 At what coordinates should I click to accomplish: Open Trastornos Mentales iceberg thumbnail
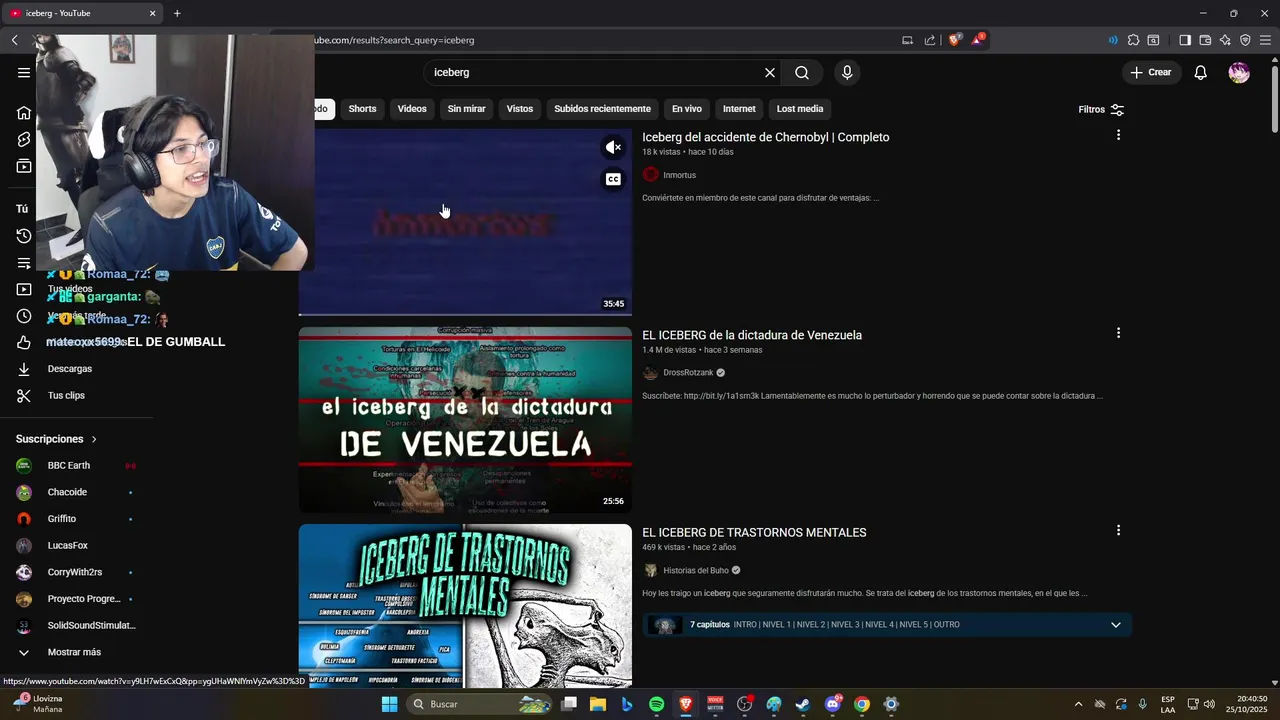tap(465, 606)
